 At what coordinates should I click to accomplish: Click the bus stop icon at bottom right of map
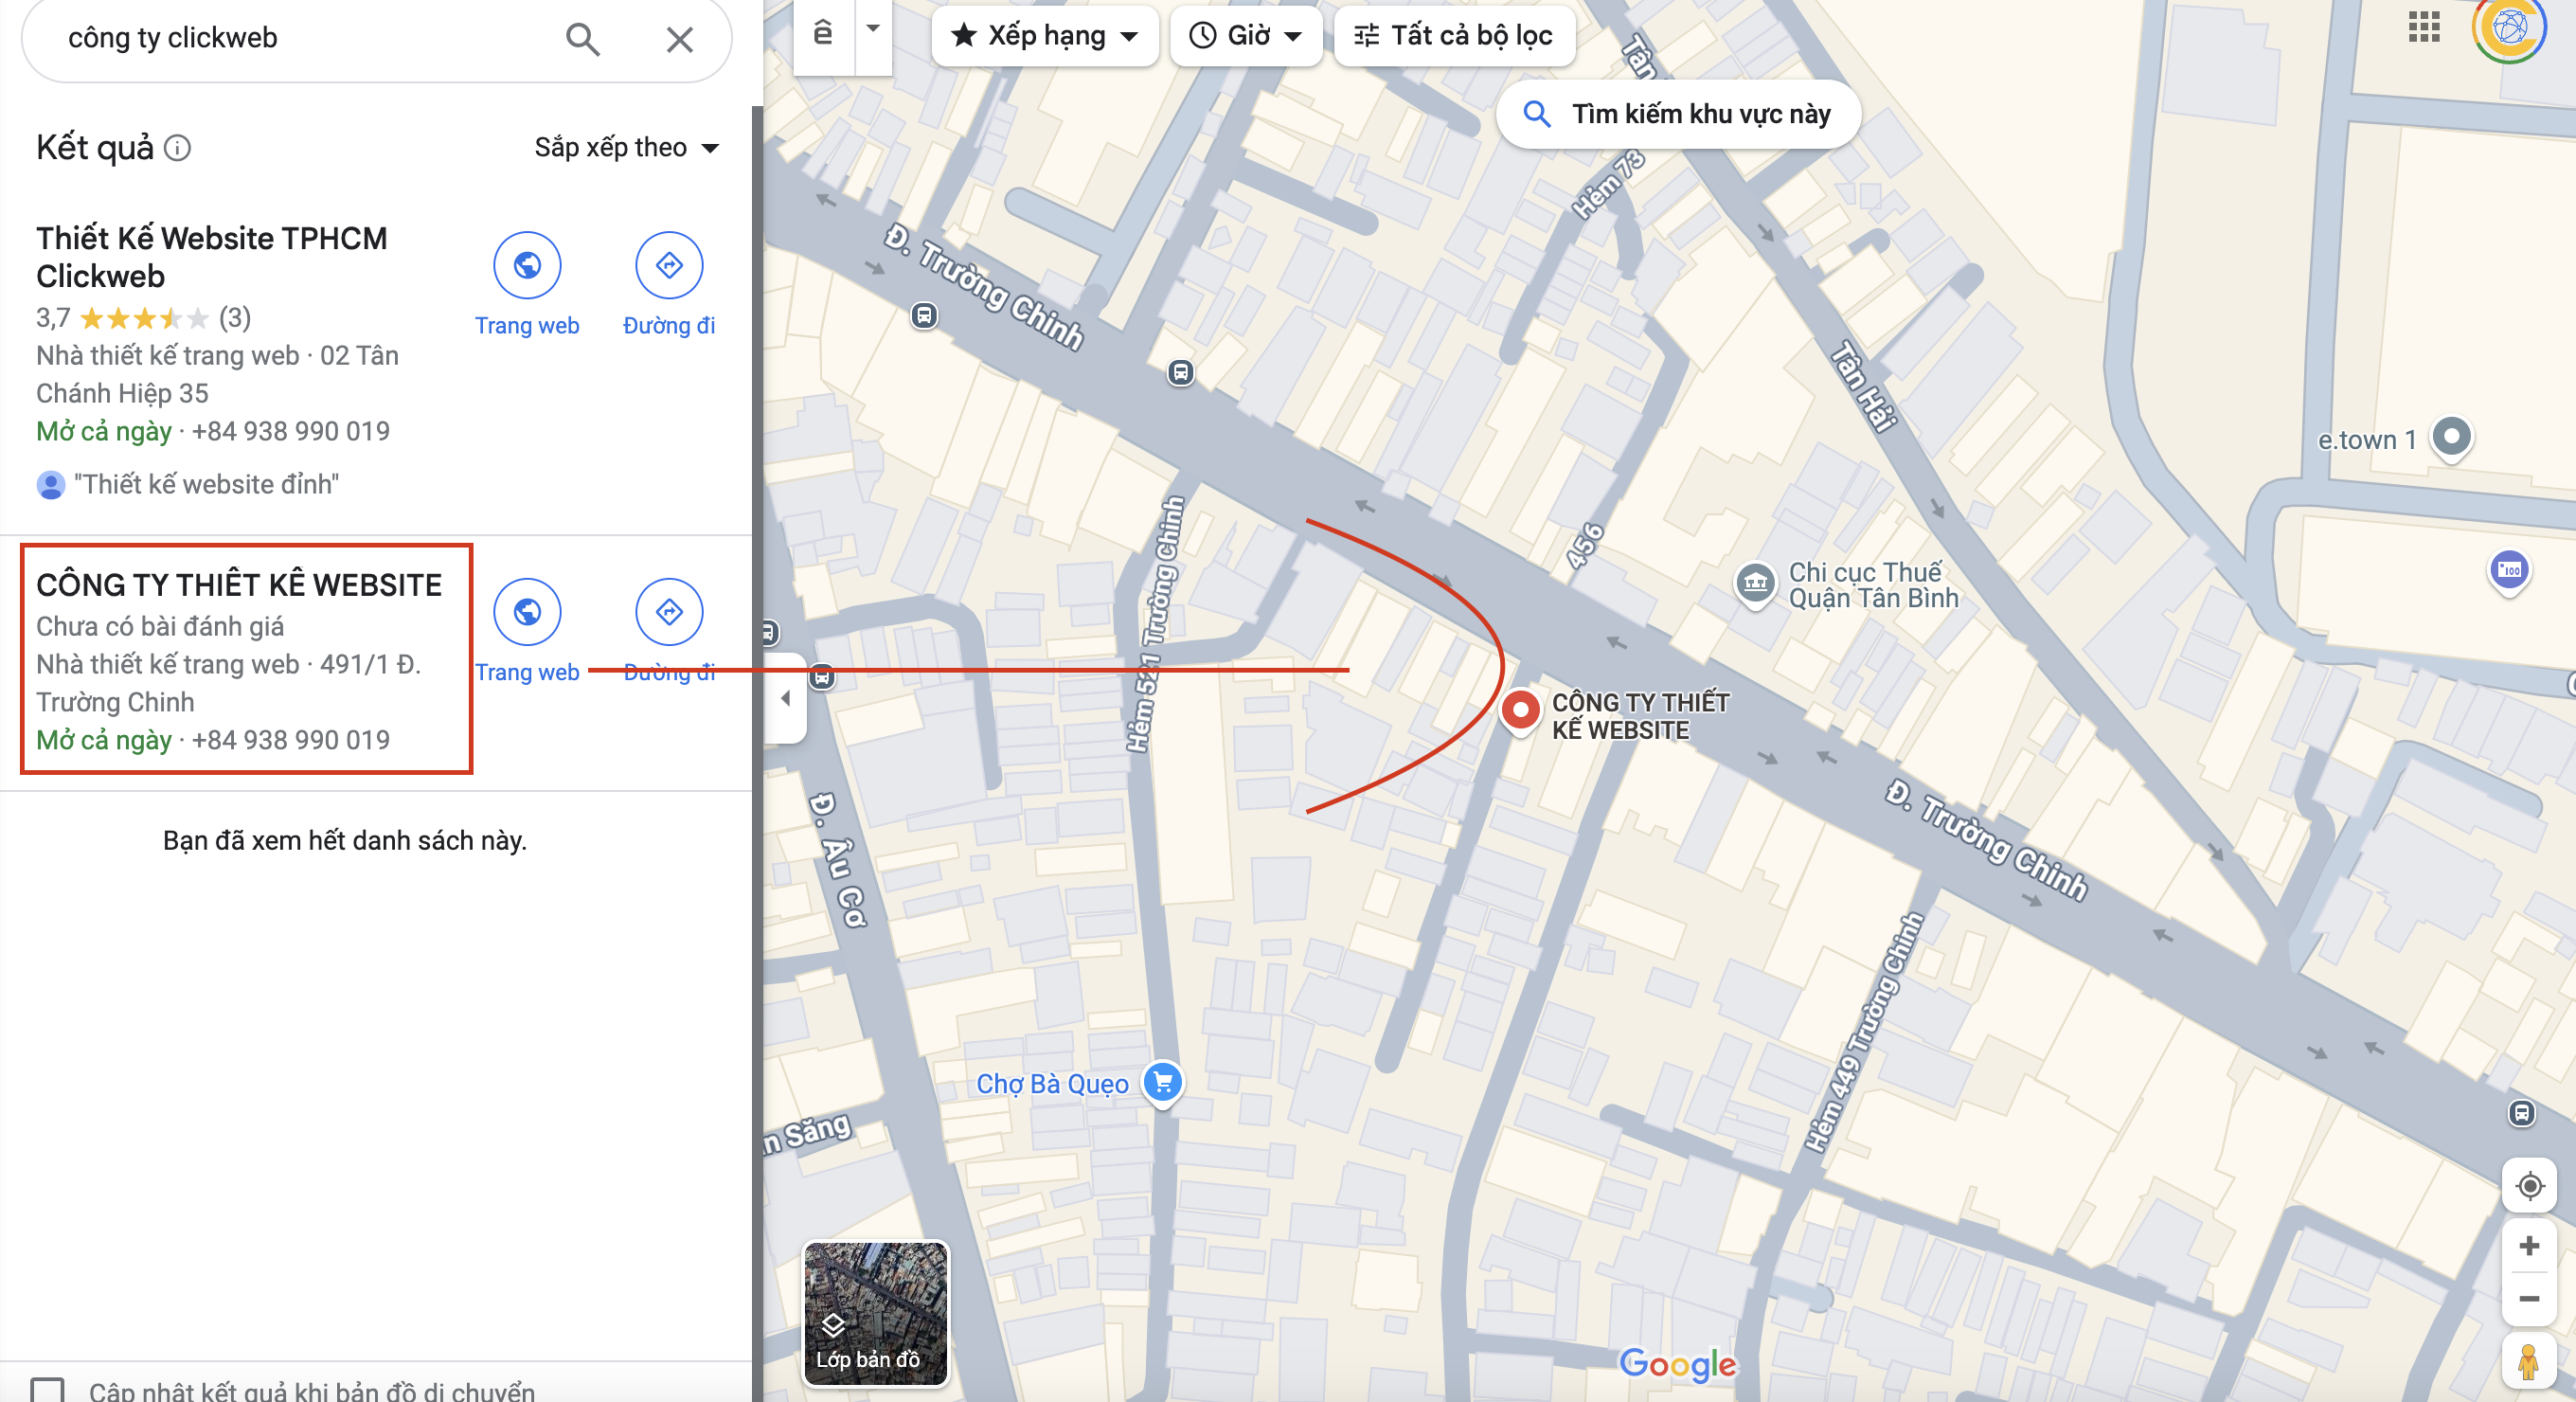(x=2521, y=1112)
